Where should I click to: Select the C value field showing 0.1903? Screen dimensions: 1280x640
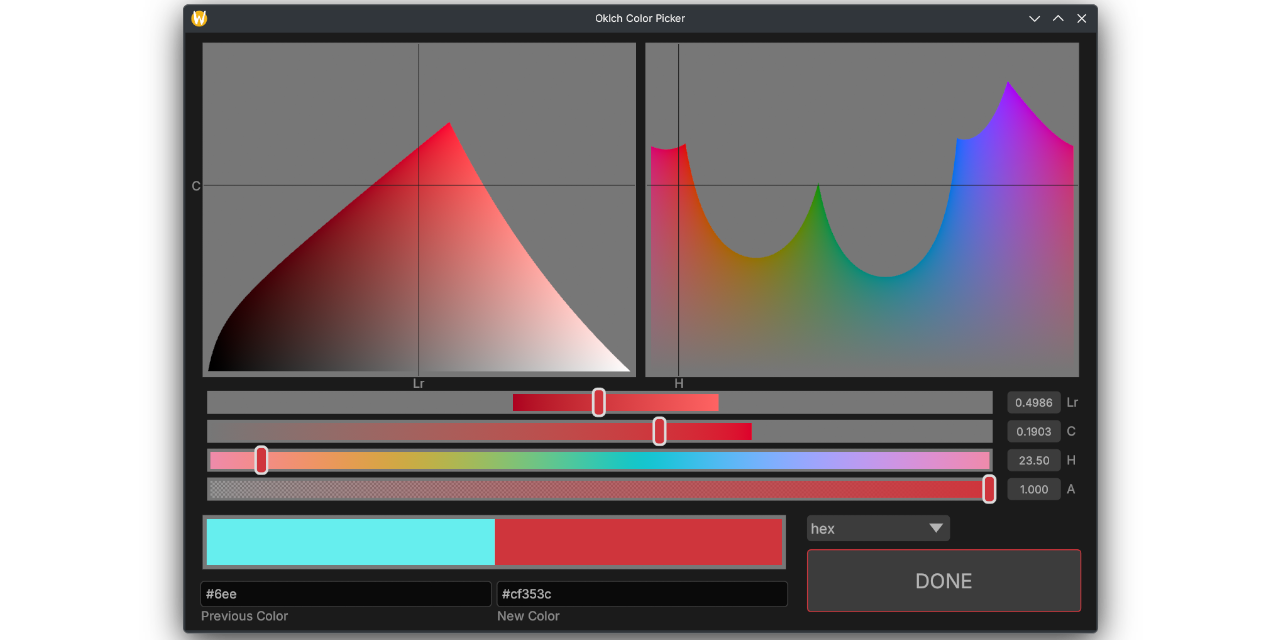coord(1034,431)
